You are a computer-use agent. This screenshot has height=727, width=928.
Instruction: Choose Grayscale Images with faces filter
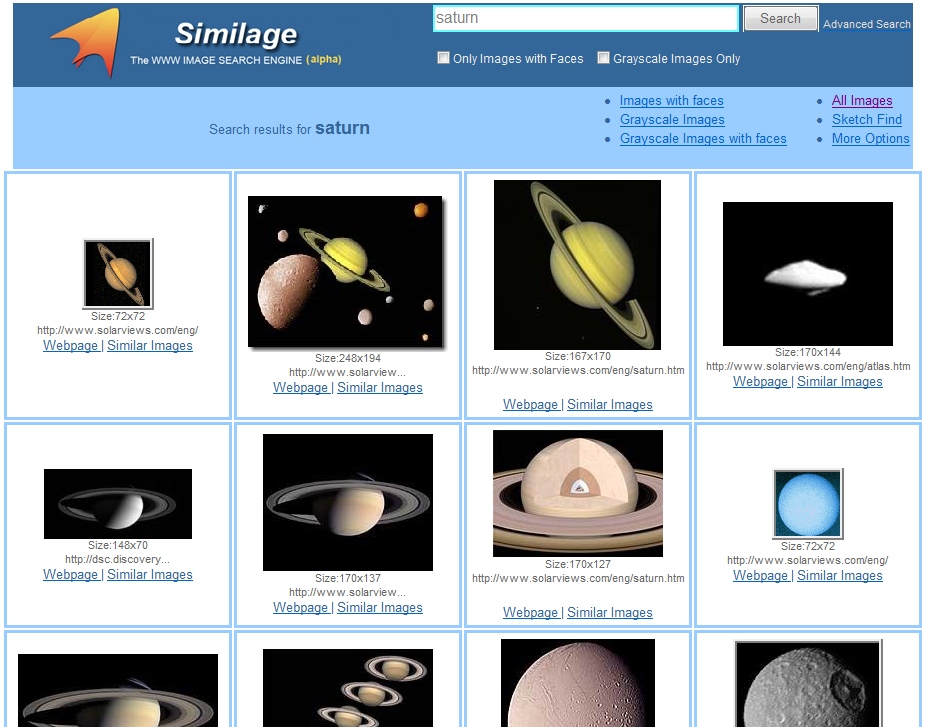(702, 139)
